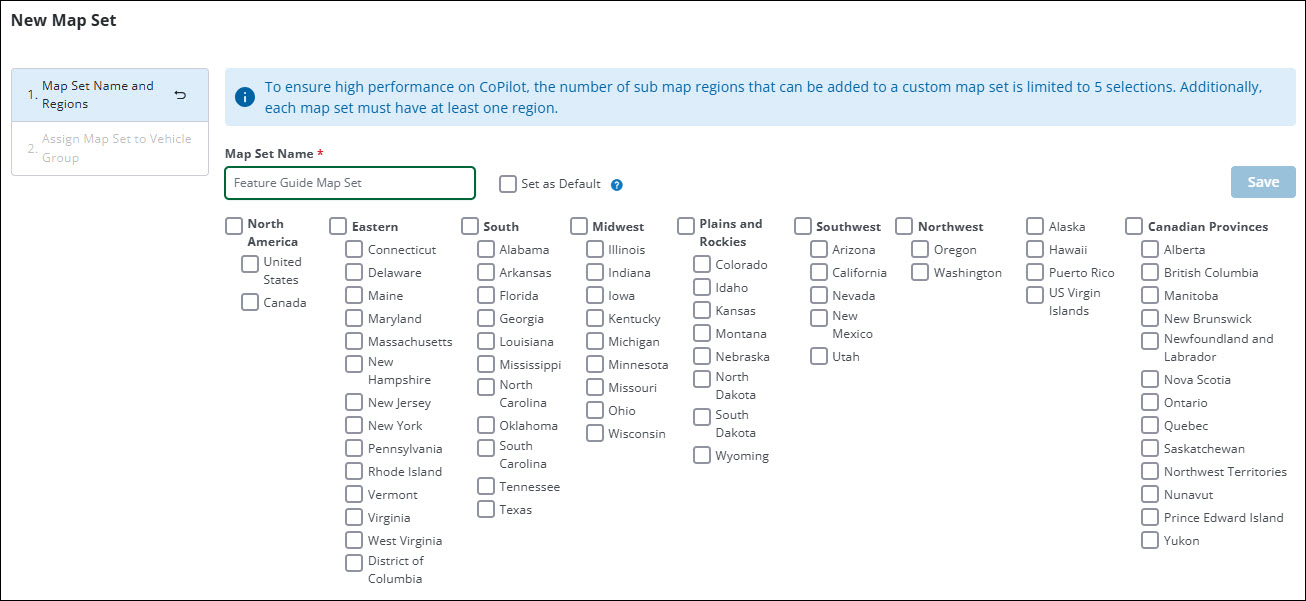Select the North America region checkbox
Viewport: 1306px width, 601px height.
tap(233, 226)
